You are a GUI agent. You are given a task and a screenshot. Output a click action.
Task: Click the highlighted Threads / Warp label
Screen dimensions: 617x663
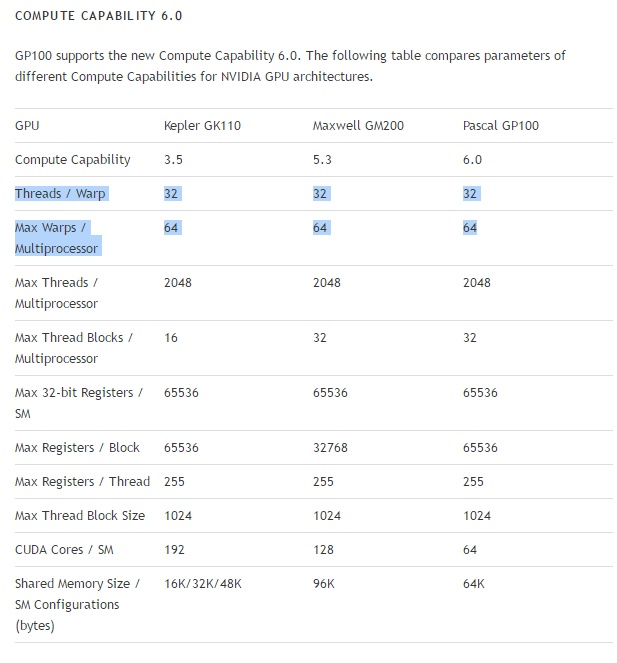click(60, 194)
